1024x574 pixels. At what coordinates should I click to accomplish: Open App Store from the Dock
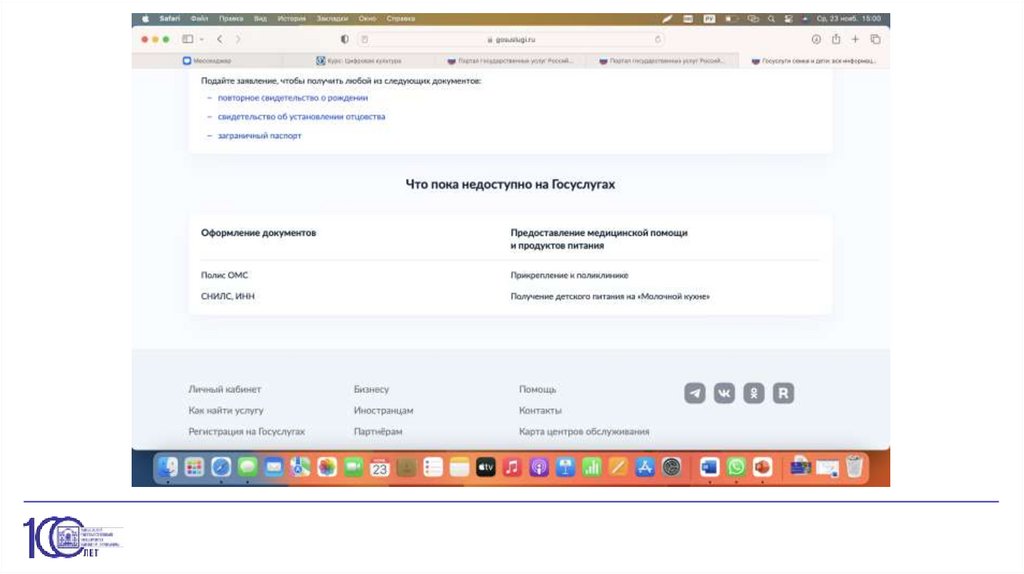click(x=645, y=468)
